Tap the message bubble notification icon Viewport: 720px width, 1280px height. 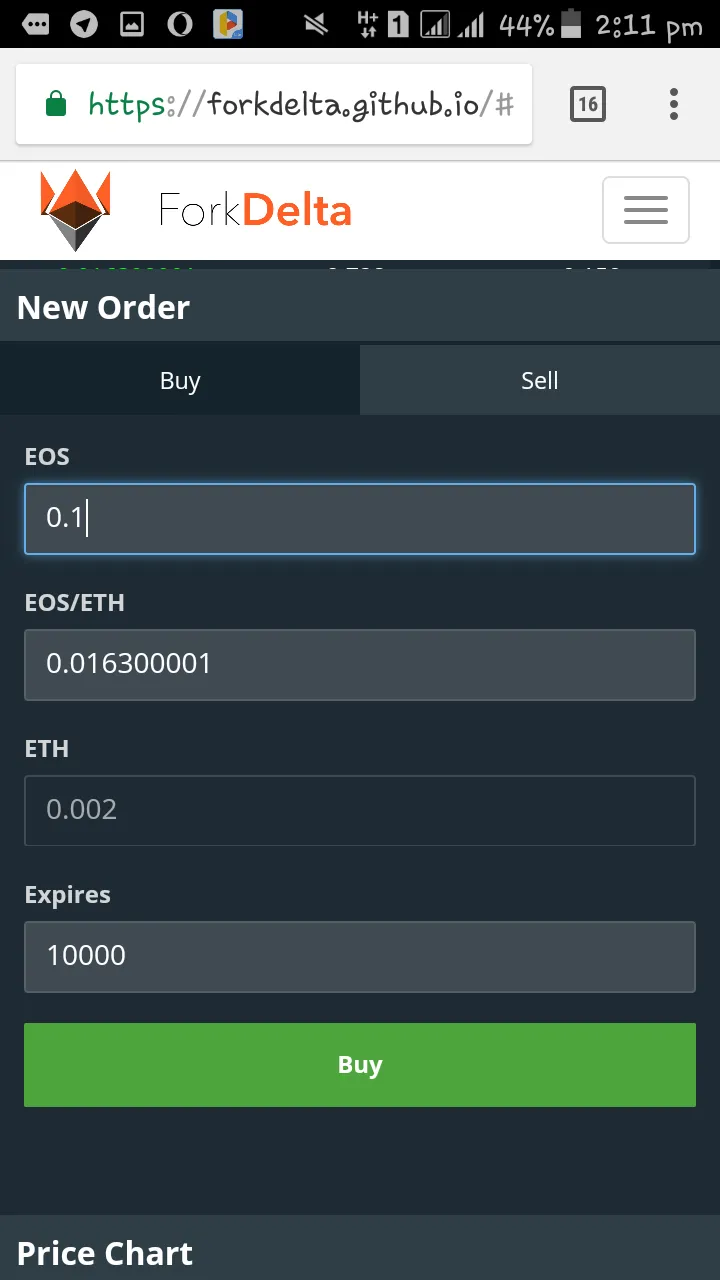(36, 25)
